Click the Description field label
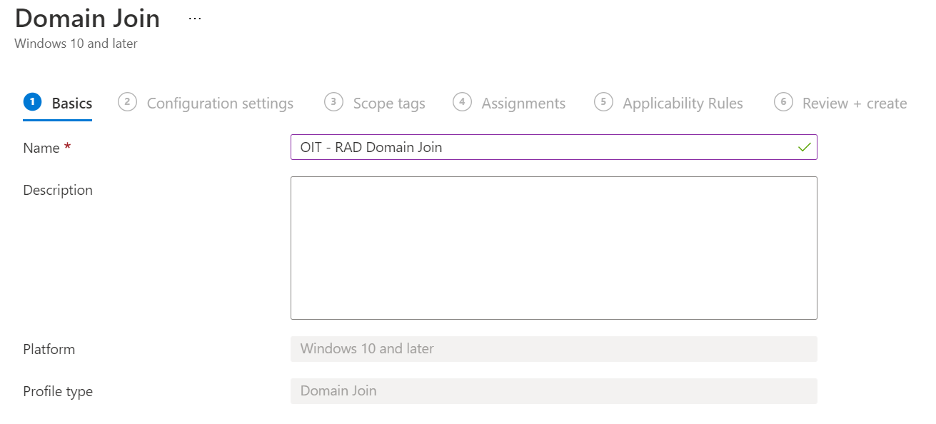Viewport: 936px width, 424px height. [58, 190]
